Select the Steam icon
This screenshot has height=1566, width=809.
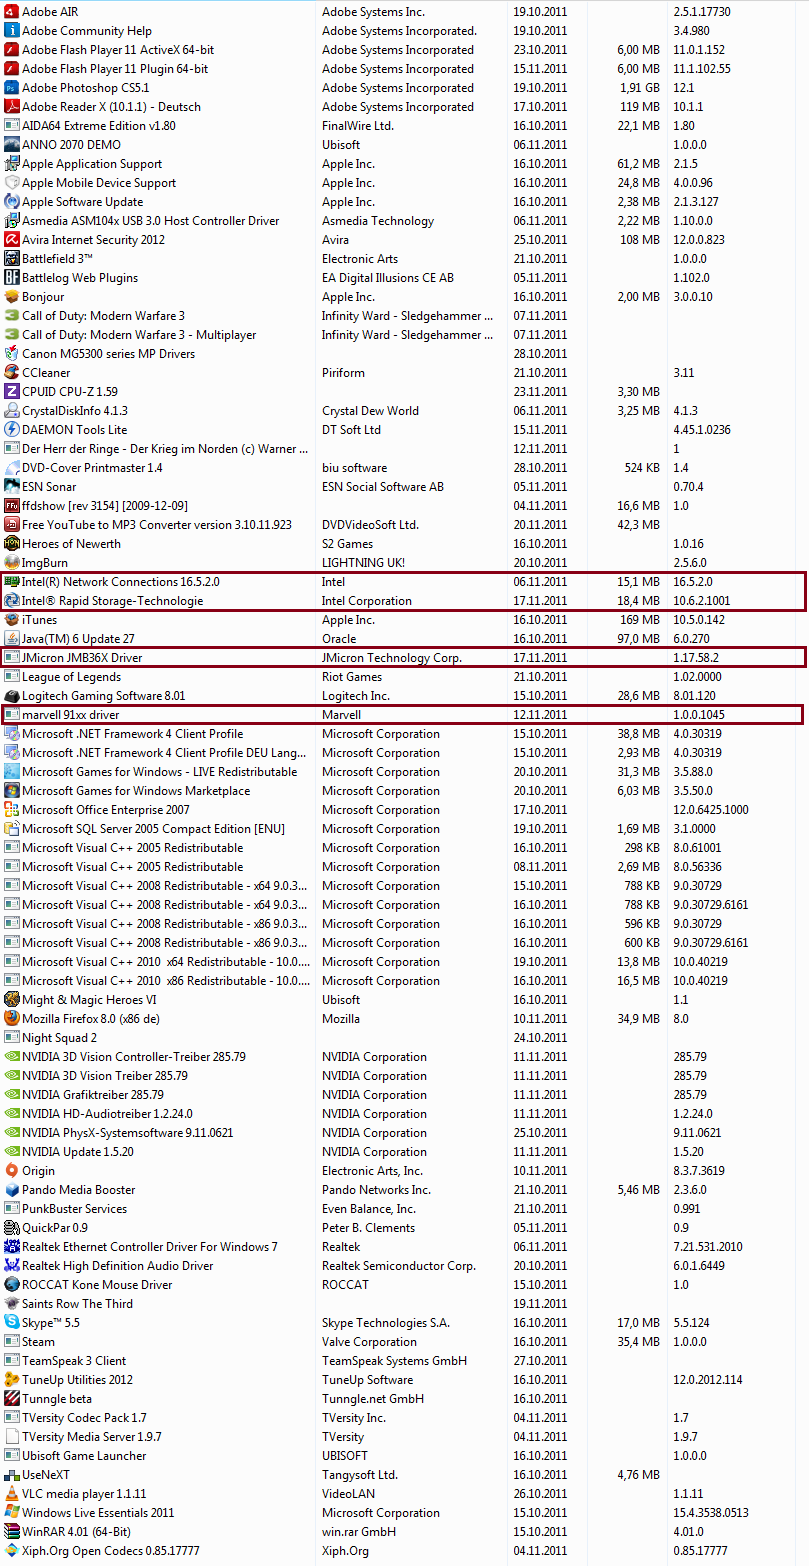12,1342
